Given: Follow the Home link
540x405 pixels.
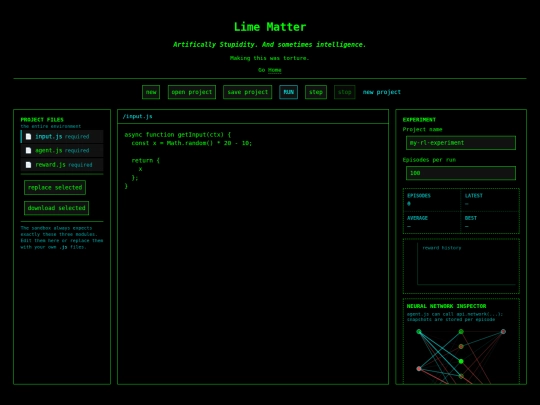Looking at the screenshot, I should click(x=274, y=70).
